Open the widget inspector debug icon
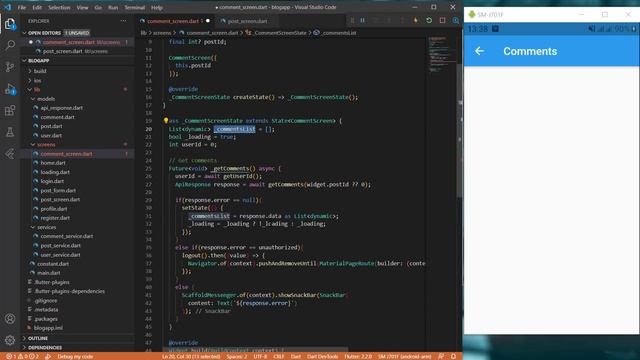 (456, 20)
